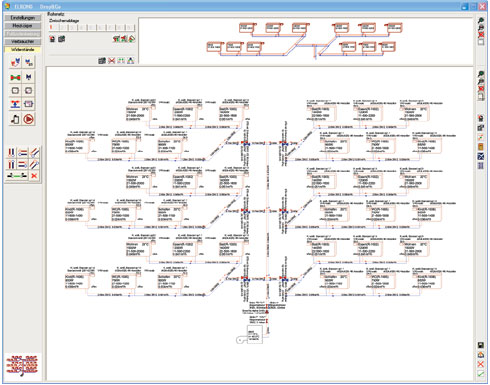The image size is (490, 385).
Task: Choose the green line connection tool
Action: pos(17,176)
